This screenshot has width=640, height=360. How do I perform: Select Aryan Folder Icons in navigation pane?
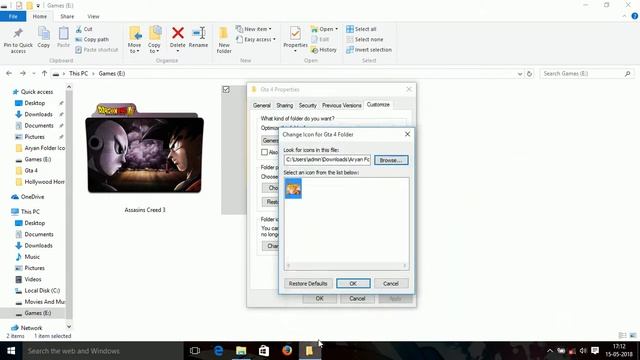40,148
